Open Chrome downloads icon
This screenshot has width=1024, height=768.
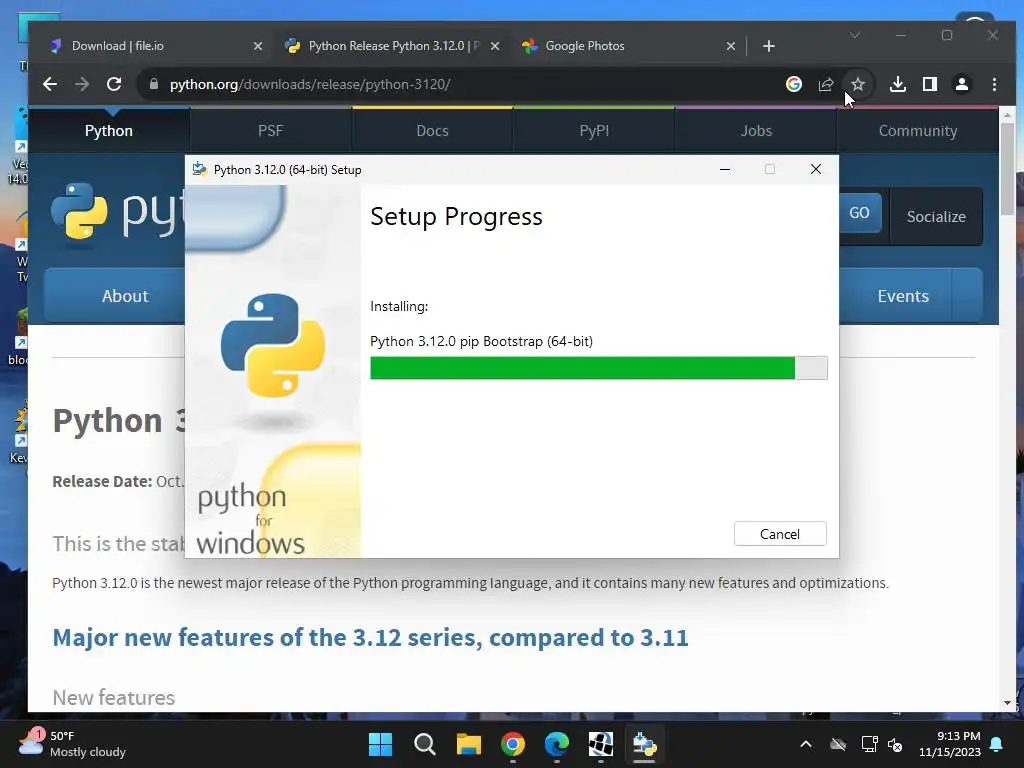click(x=898, y=84)
